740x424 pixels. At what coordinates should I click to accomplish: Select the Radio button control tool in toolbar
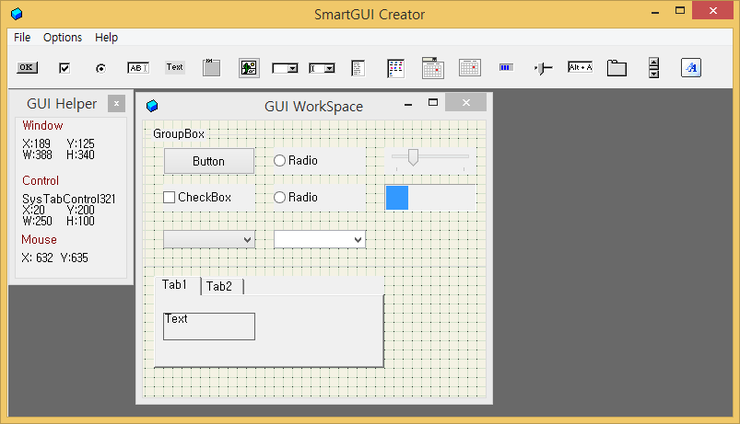(101, 68)
